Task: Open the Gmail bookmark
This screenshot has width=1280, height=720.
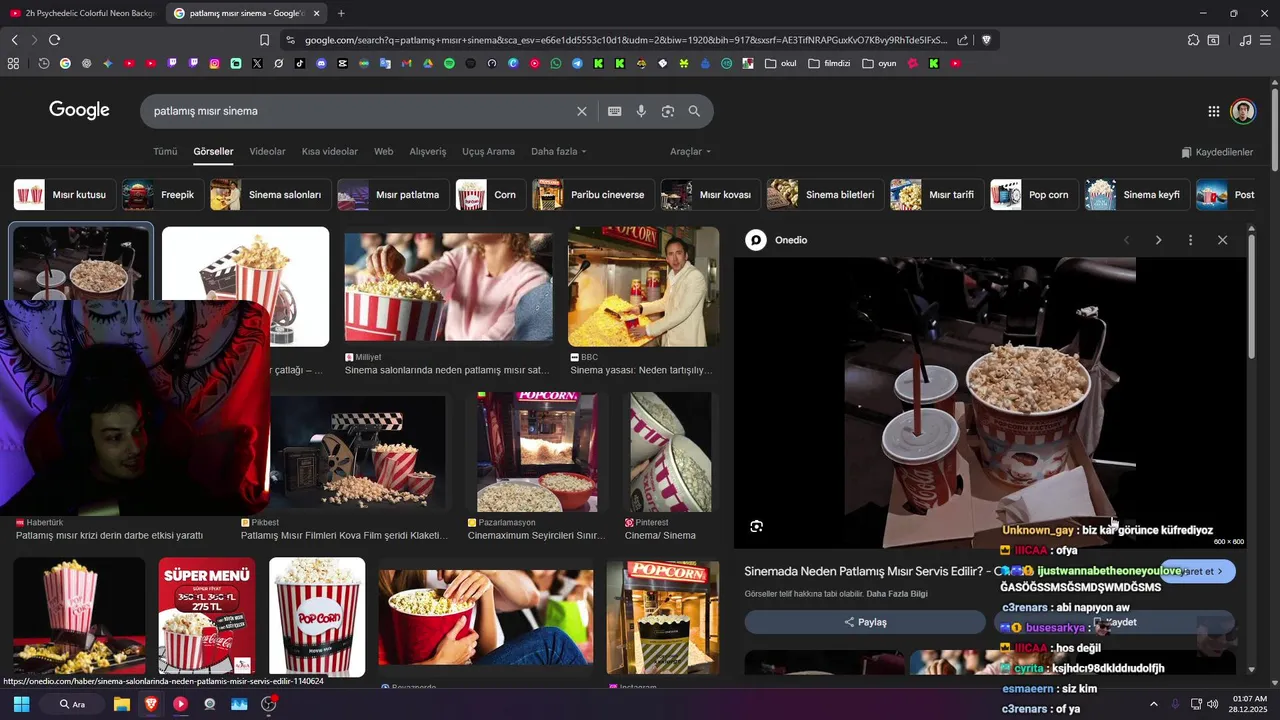Action: tap(406, 63)
